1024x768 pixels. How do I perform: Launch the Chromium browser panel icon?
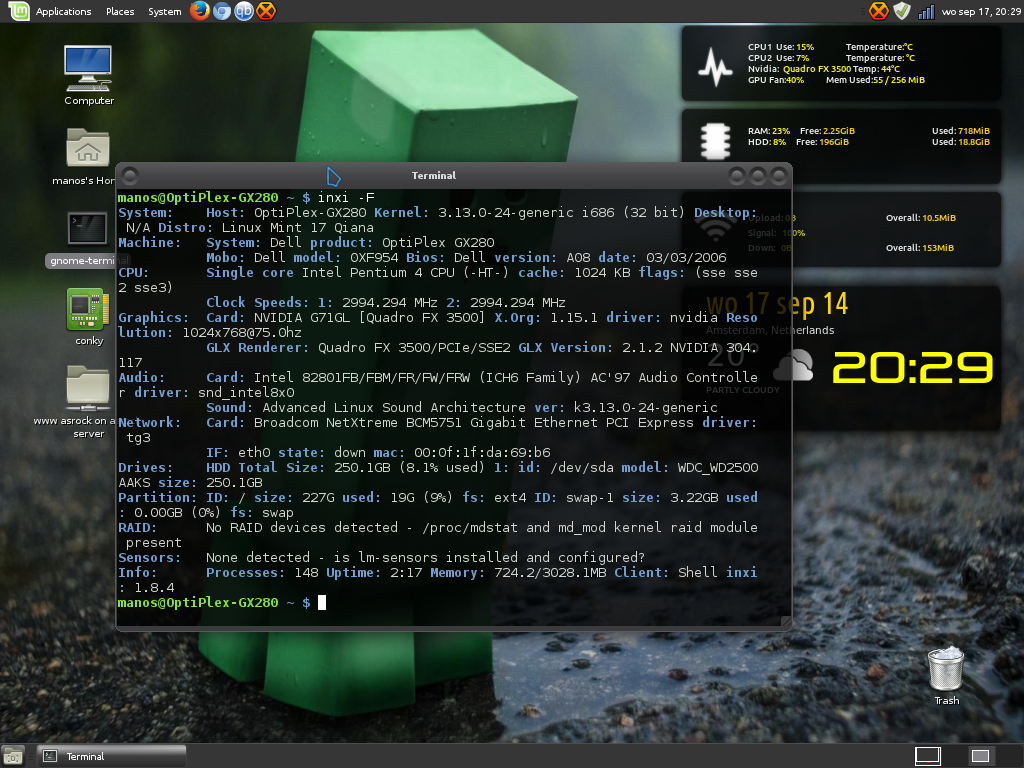pos(222,11)
